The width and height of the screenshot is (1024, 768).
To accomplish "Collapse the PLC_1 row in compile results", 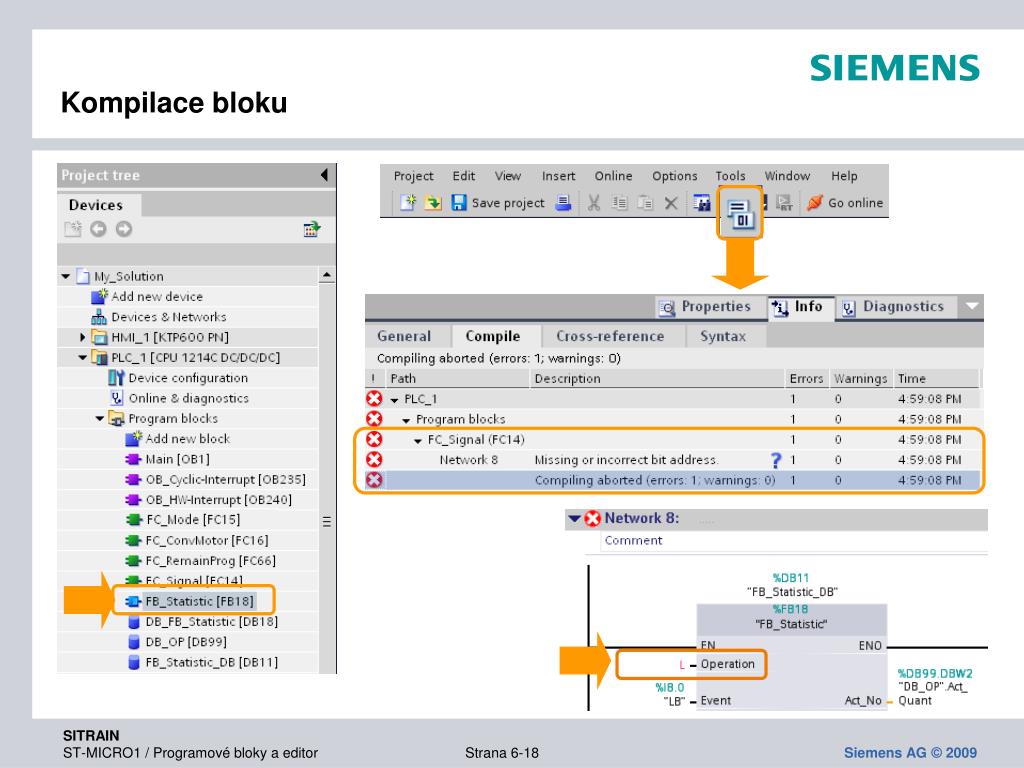I will tap(394, 400).
